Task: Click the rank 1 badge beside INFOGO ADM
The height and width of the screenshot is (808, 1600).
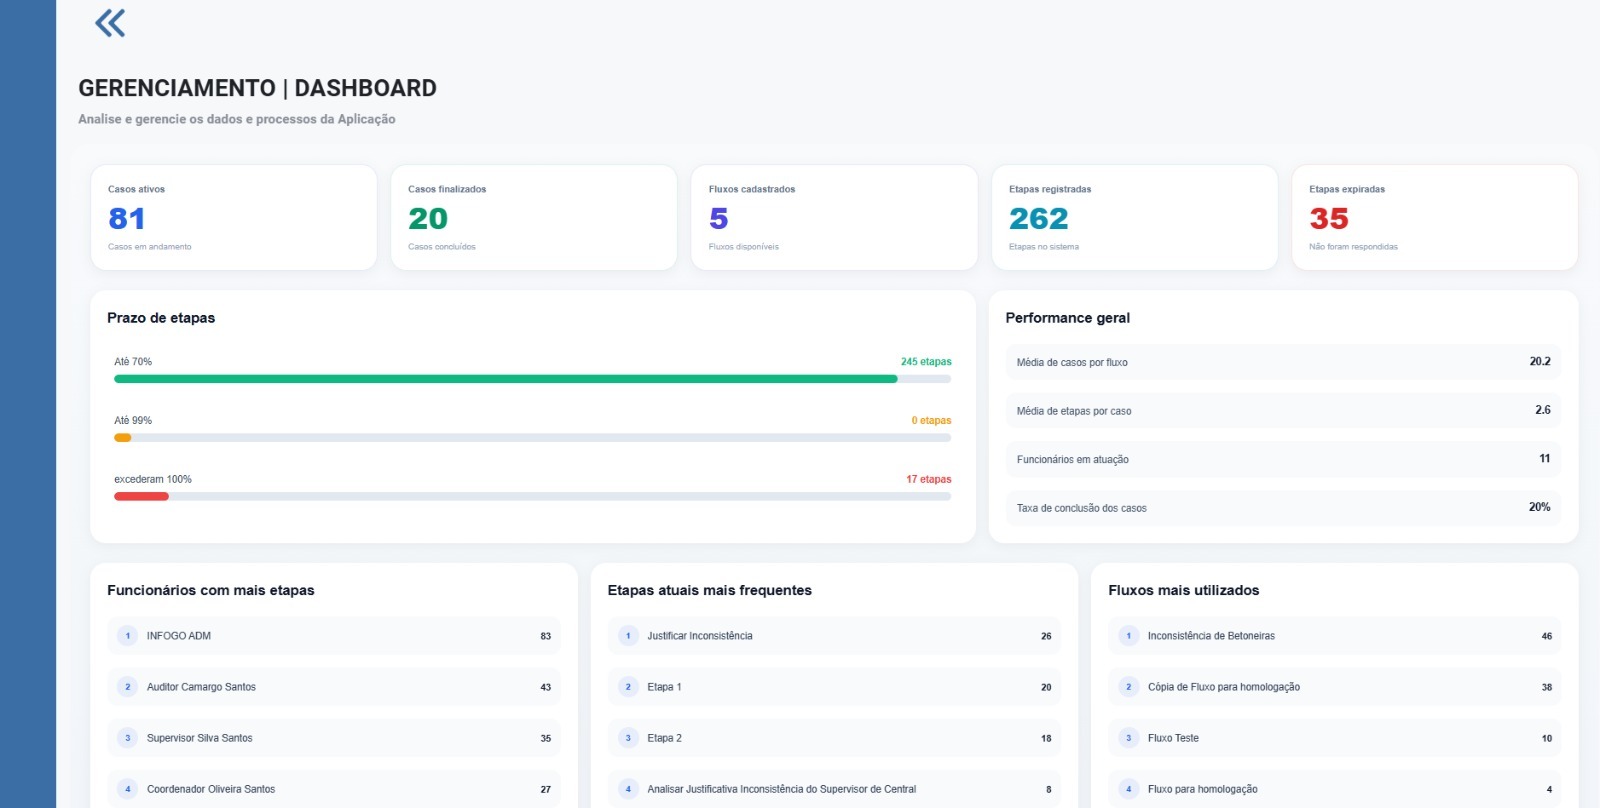Action: (127, 636)
